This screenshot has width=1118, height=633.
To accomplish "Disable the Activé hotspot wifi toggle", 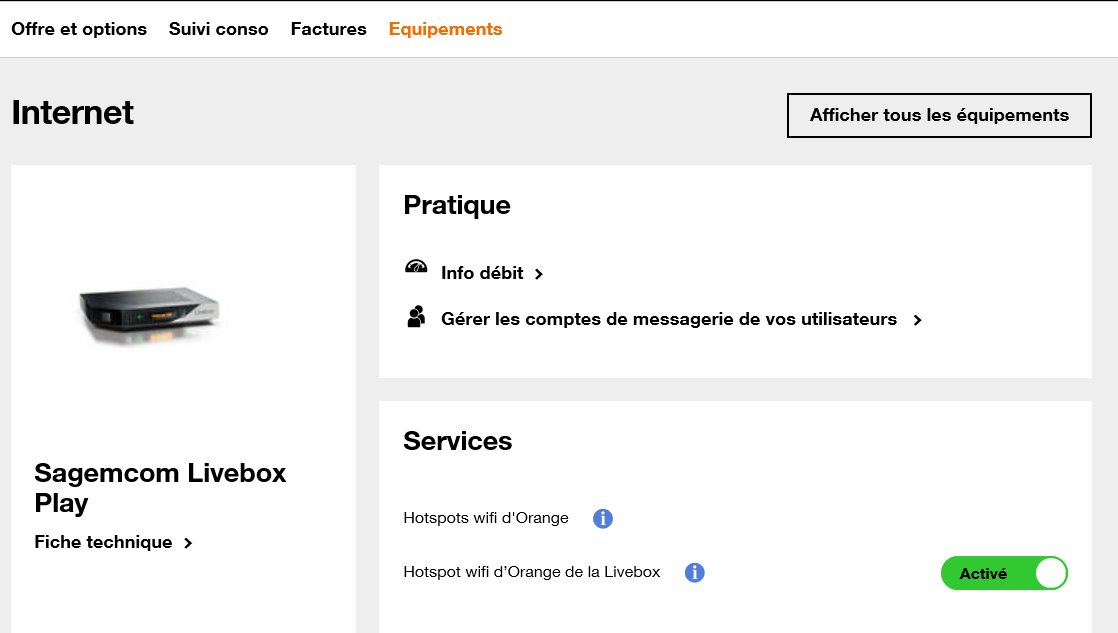I will [1004, 573].
